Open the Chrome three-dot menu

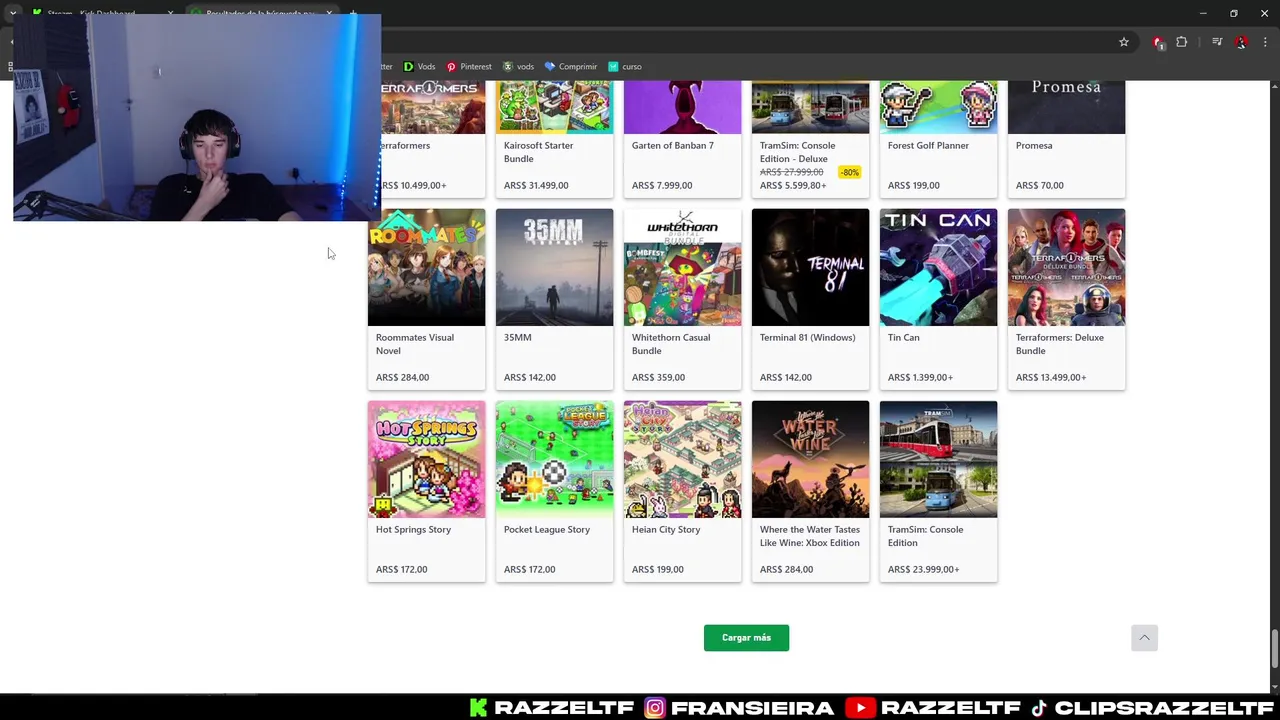tap(1265, 42)
